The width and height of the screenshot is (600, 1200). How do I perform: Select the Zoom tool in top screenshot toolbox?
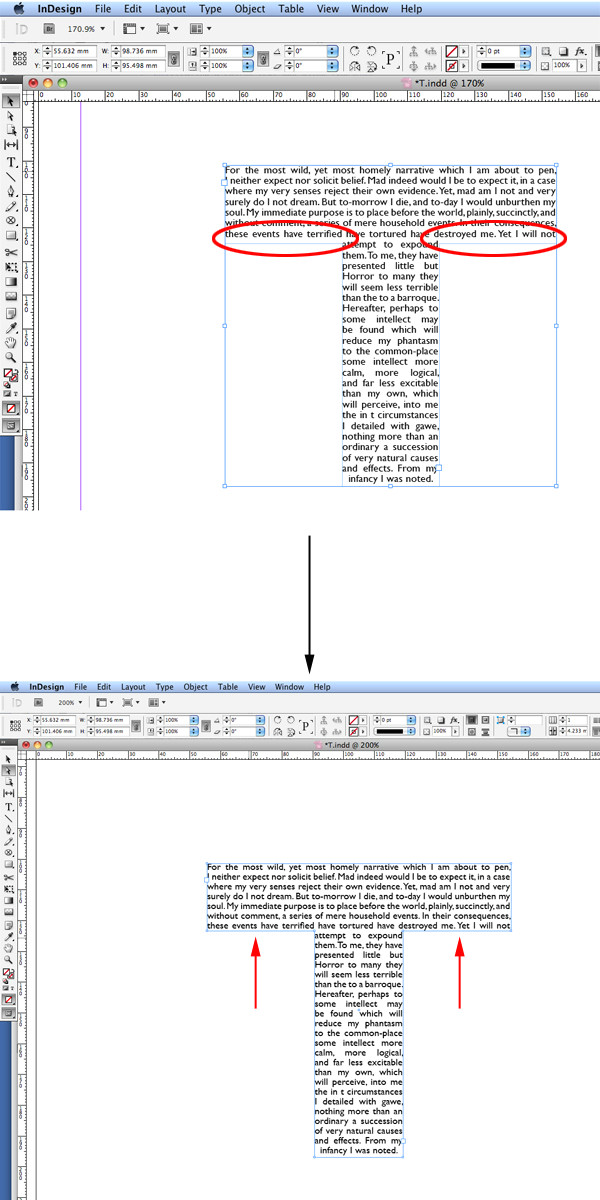click(11, 357)
